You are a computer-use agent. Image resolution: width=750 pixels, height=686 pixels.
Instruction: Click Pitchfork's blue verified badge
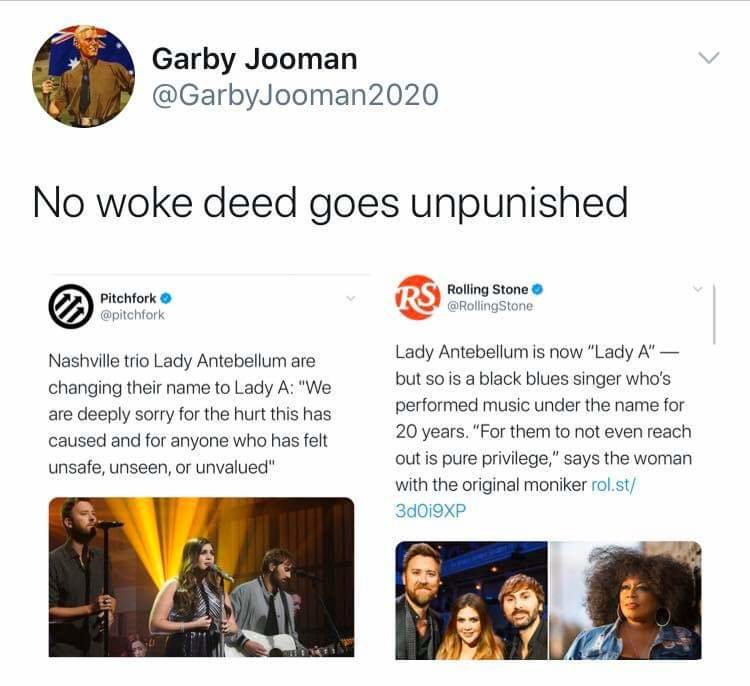pos(166,299)
